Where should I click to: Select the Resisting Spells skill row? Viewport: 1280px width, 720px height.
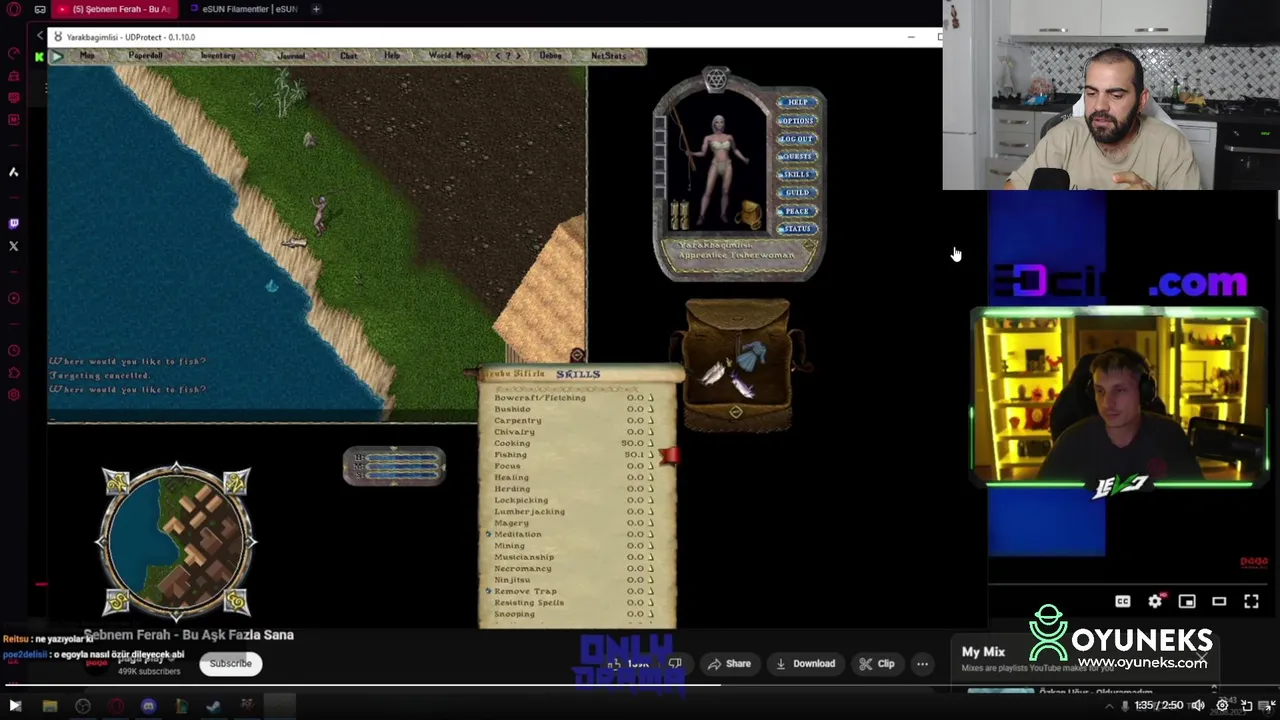572,603
